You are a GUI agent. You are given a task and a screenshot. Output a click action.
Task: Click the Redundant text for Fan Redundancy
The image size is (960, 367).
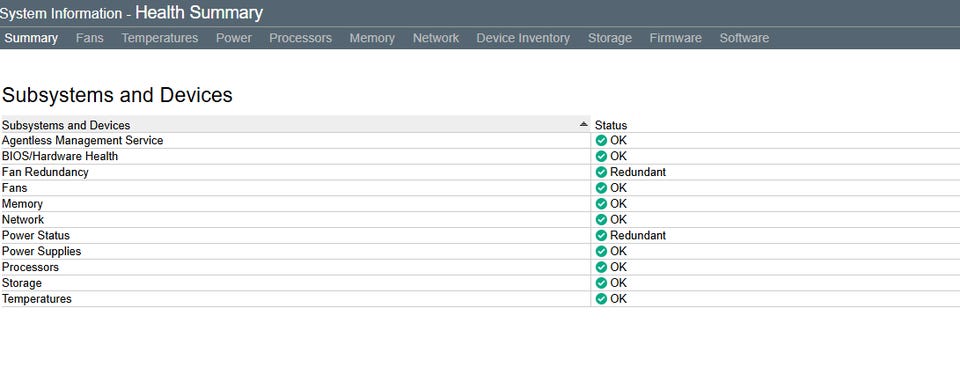(638, 172)
